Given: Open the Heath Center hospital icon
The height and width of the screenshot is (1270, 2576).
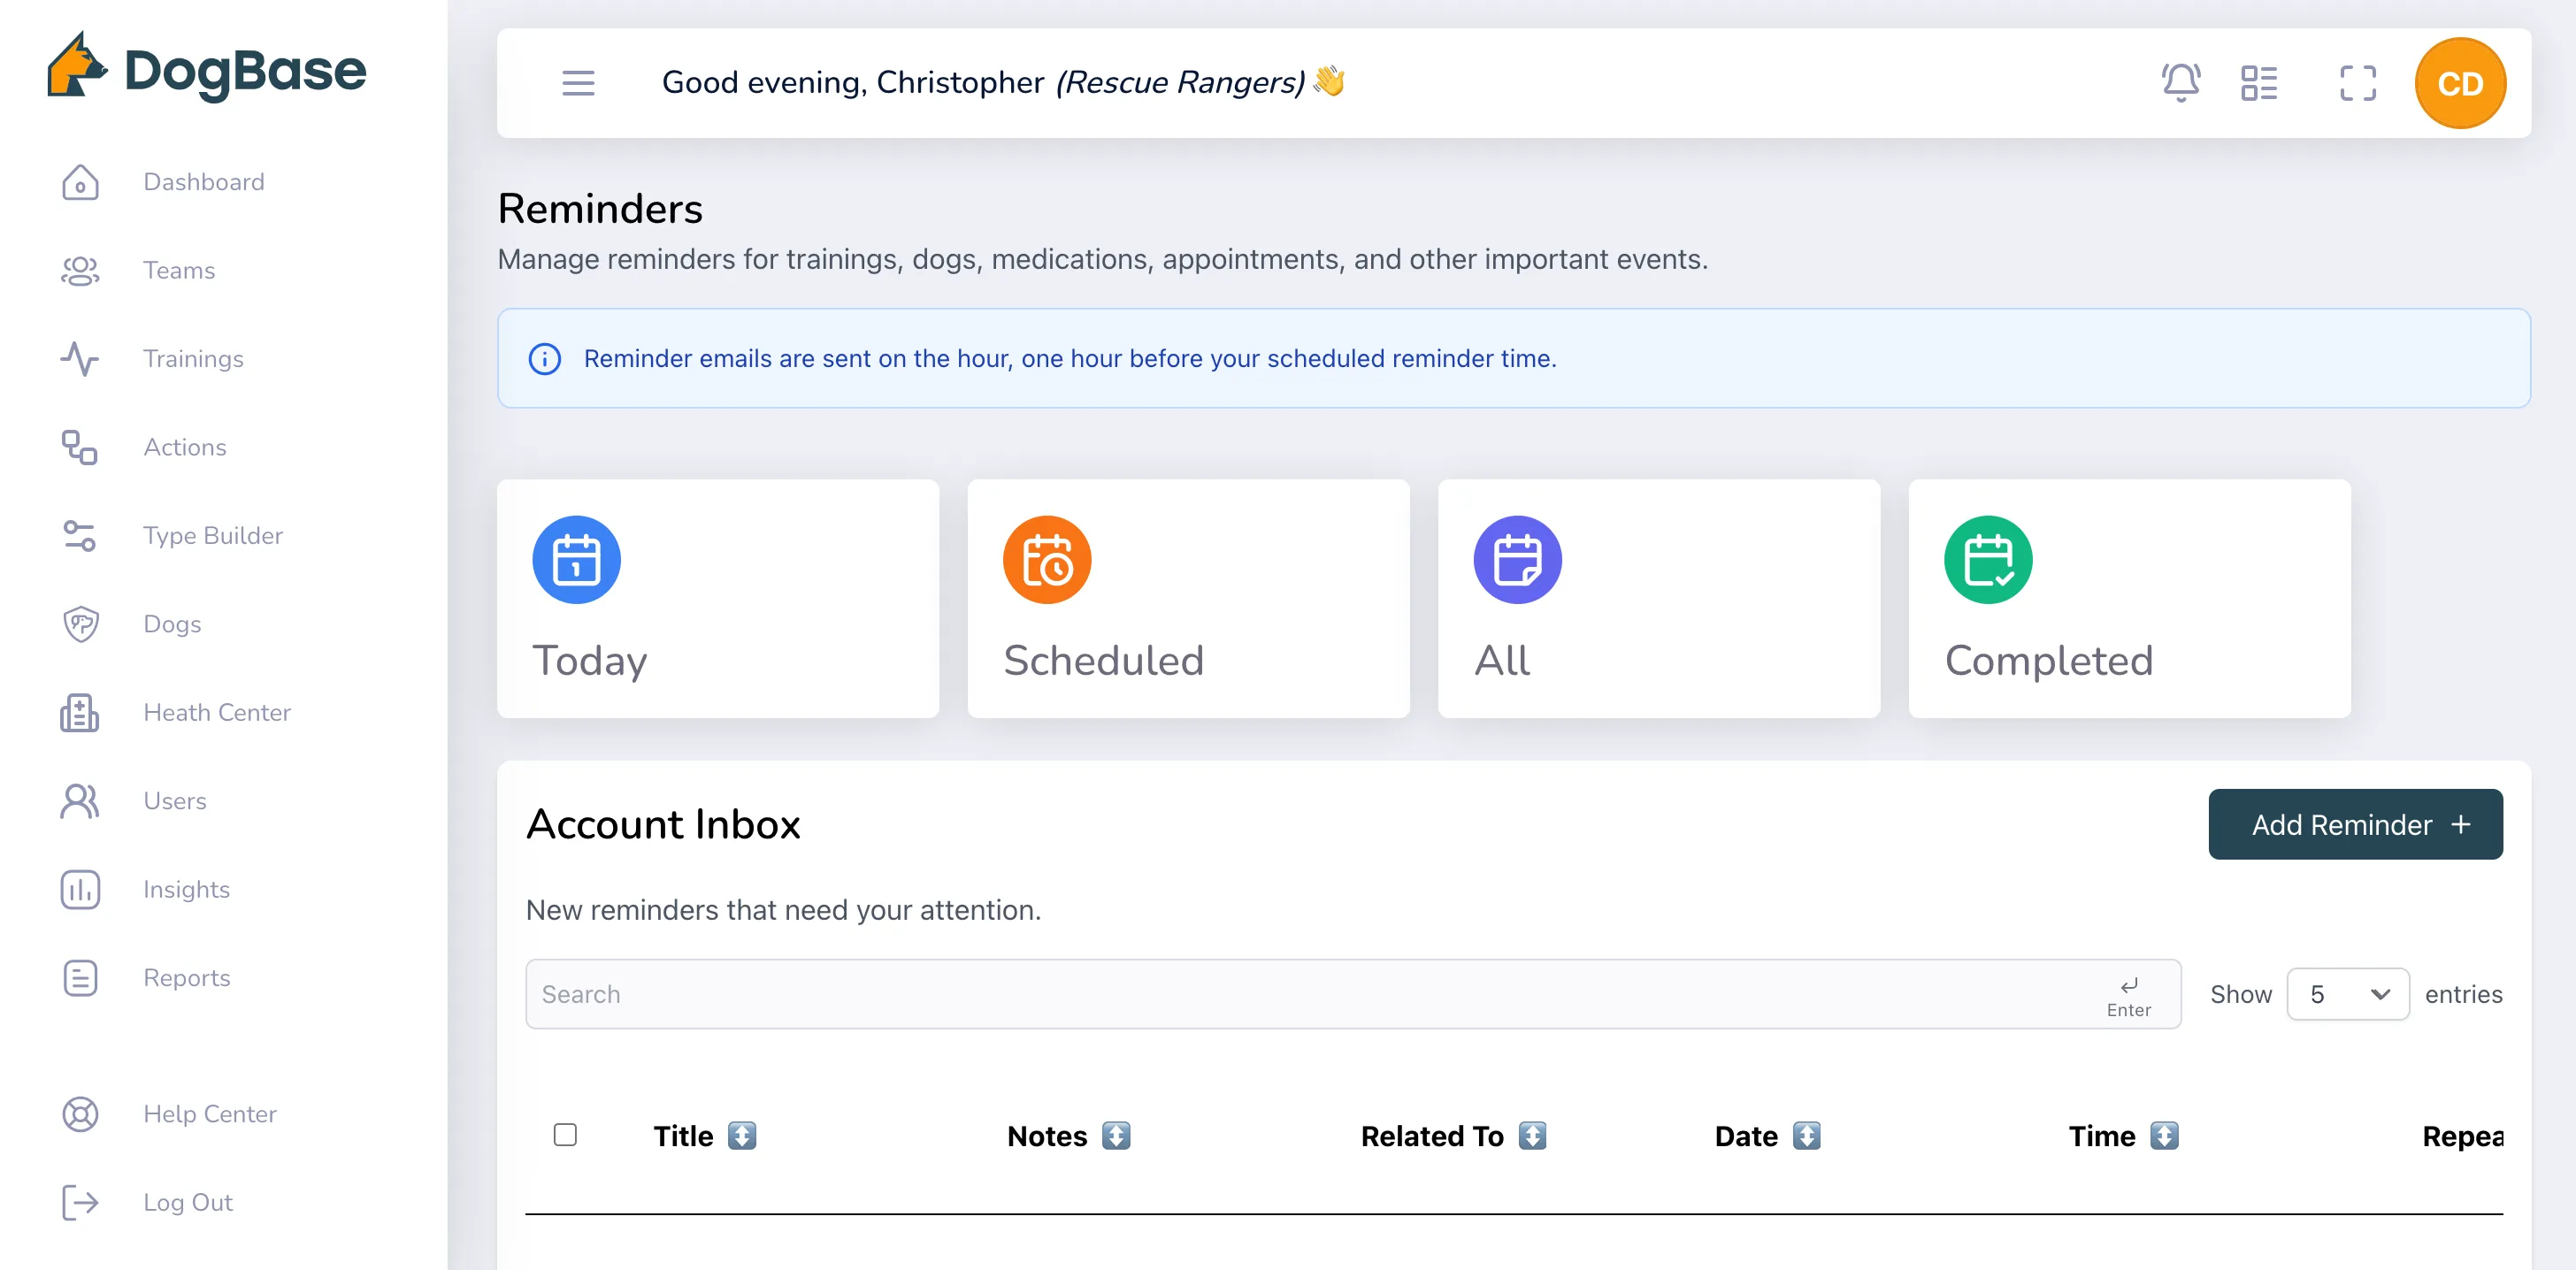Looking at the screenshot, I should (80, 712).
